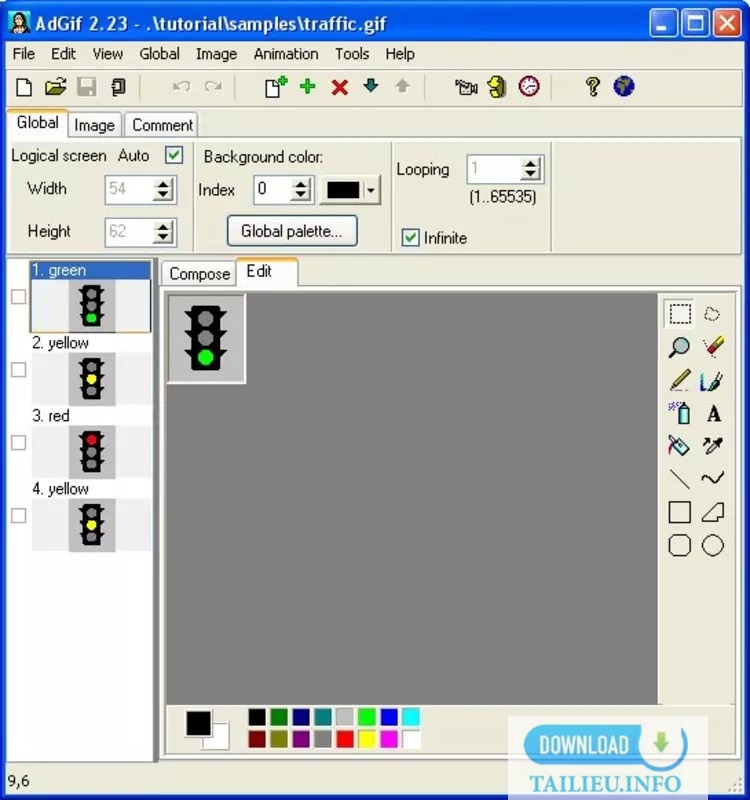Open the Animation menu

(x=286, y=54)
